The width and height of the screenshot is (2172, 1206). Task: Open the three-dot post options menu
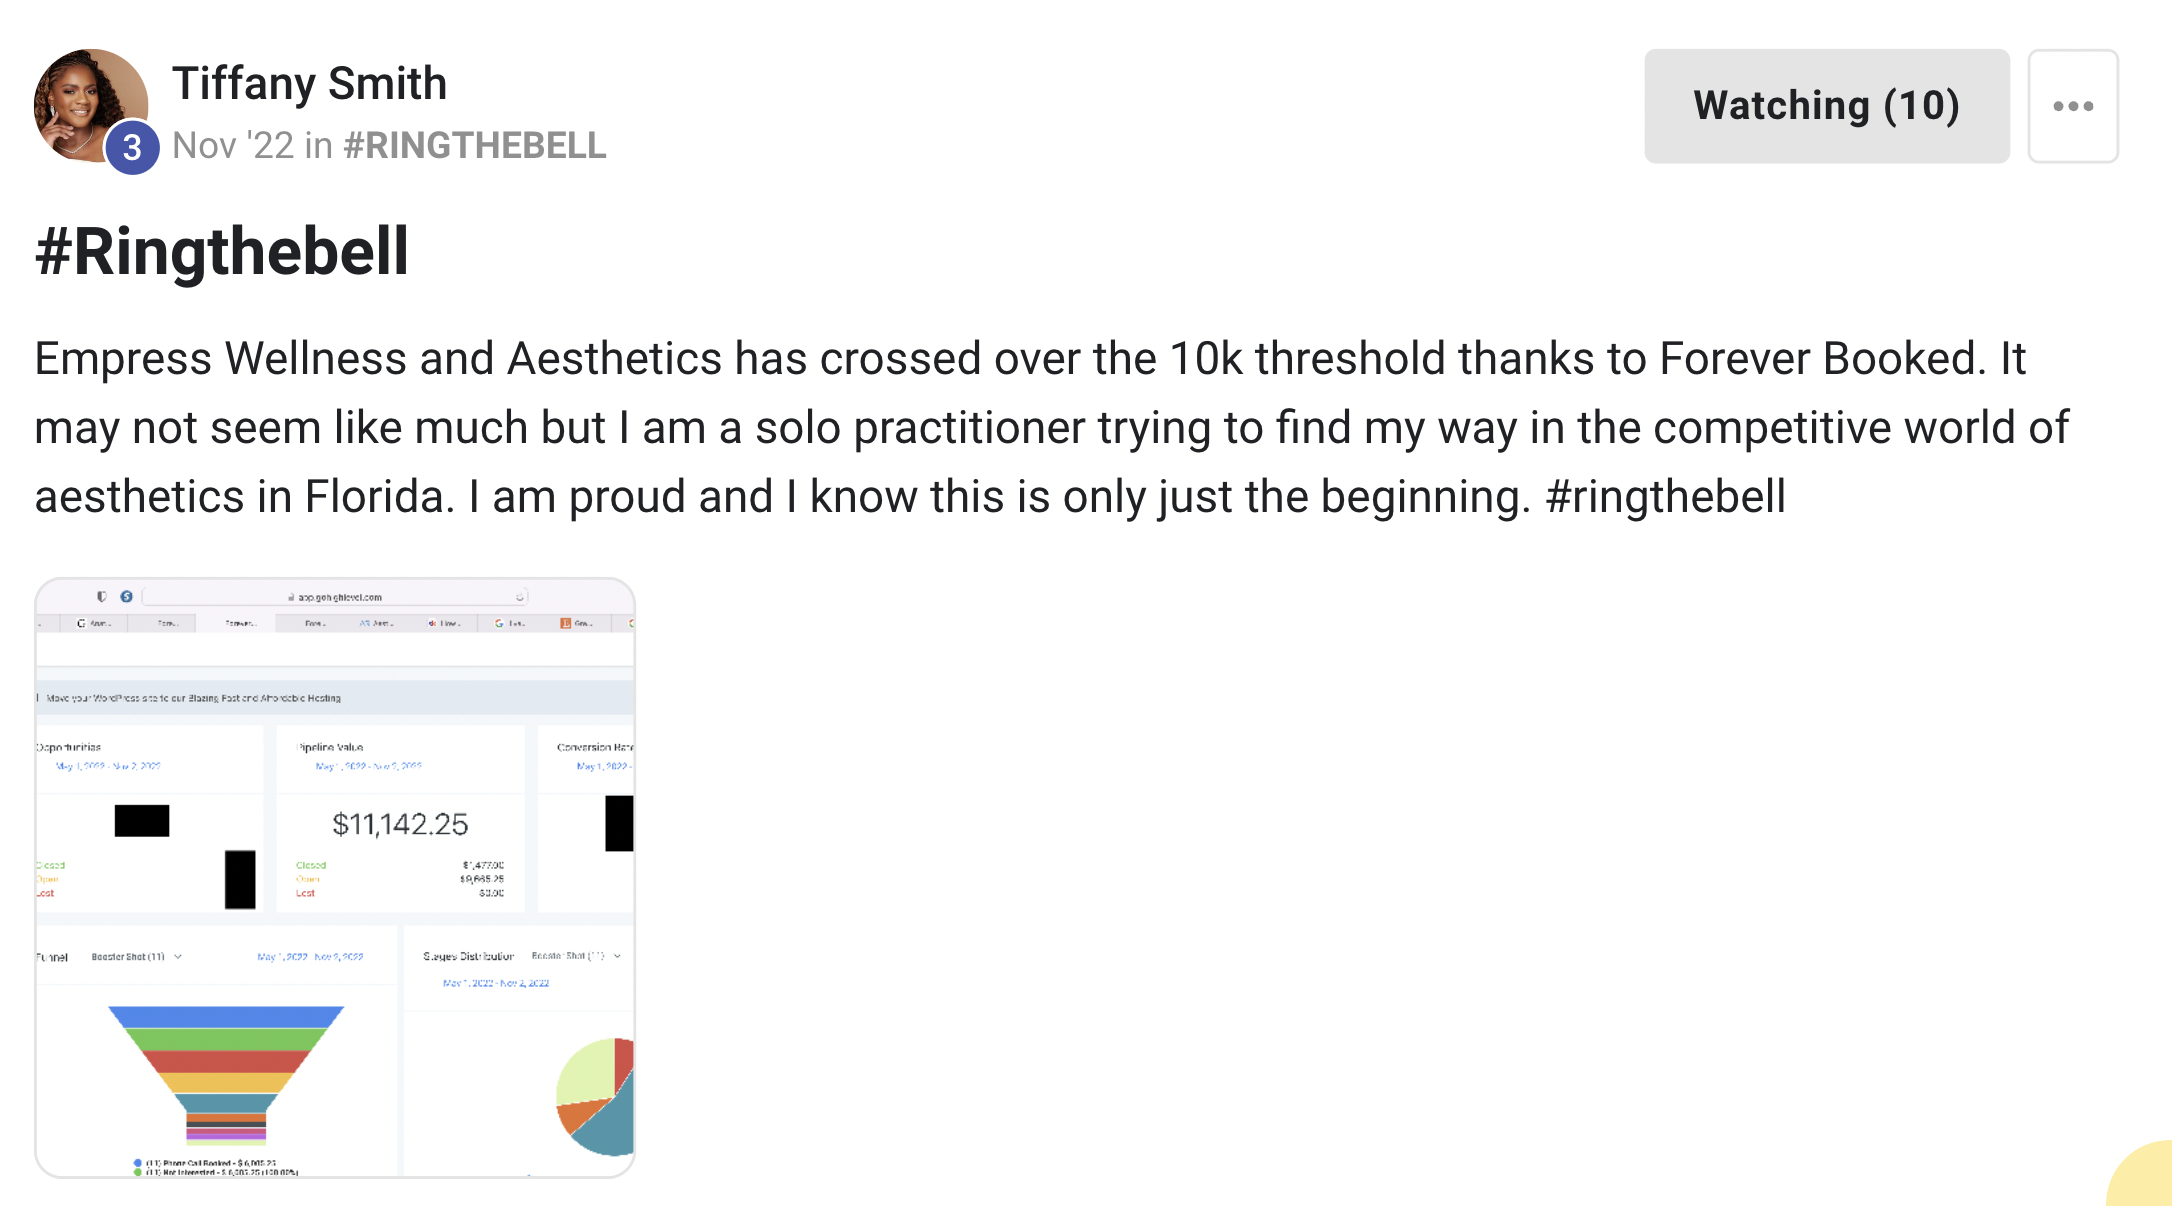2072,106
